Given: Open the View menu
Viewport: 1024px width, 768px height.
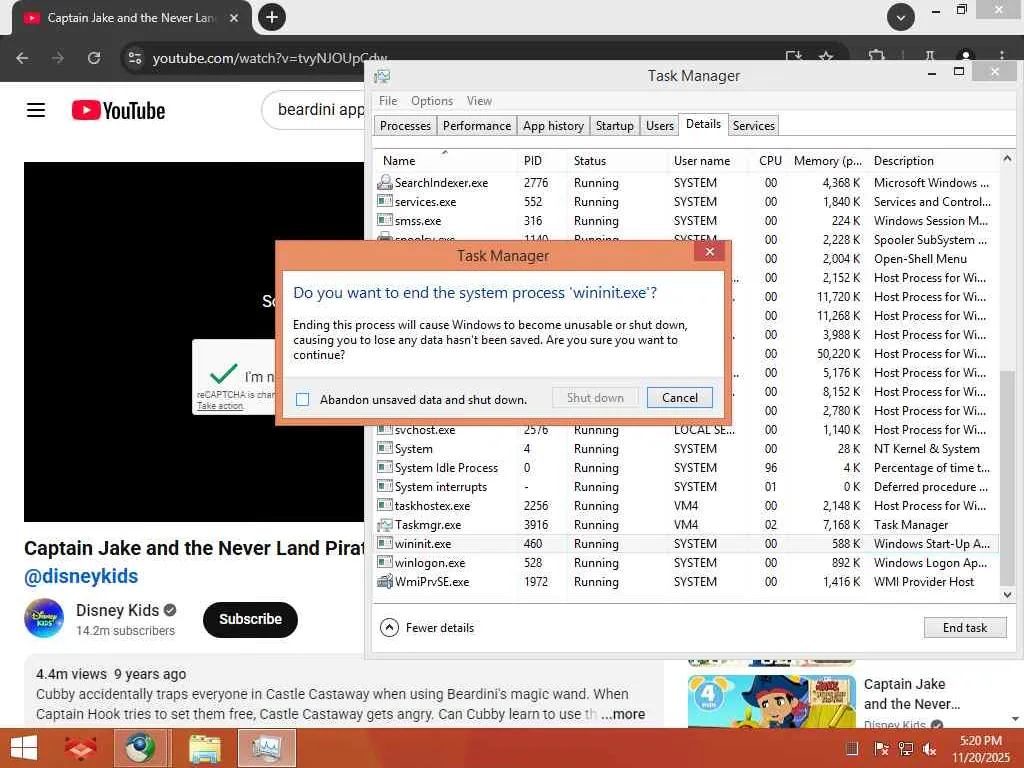Looking at the screenshot, I should (479, 101).
